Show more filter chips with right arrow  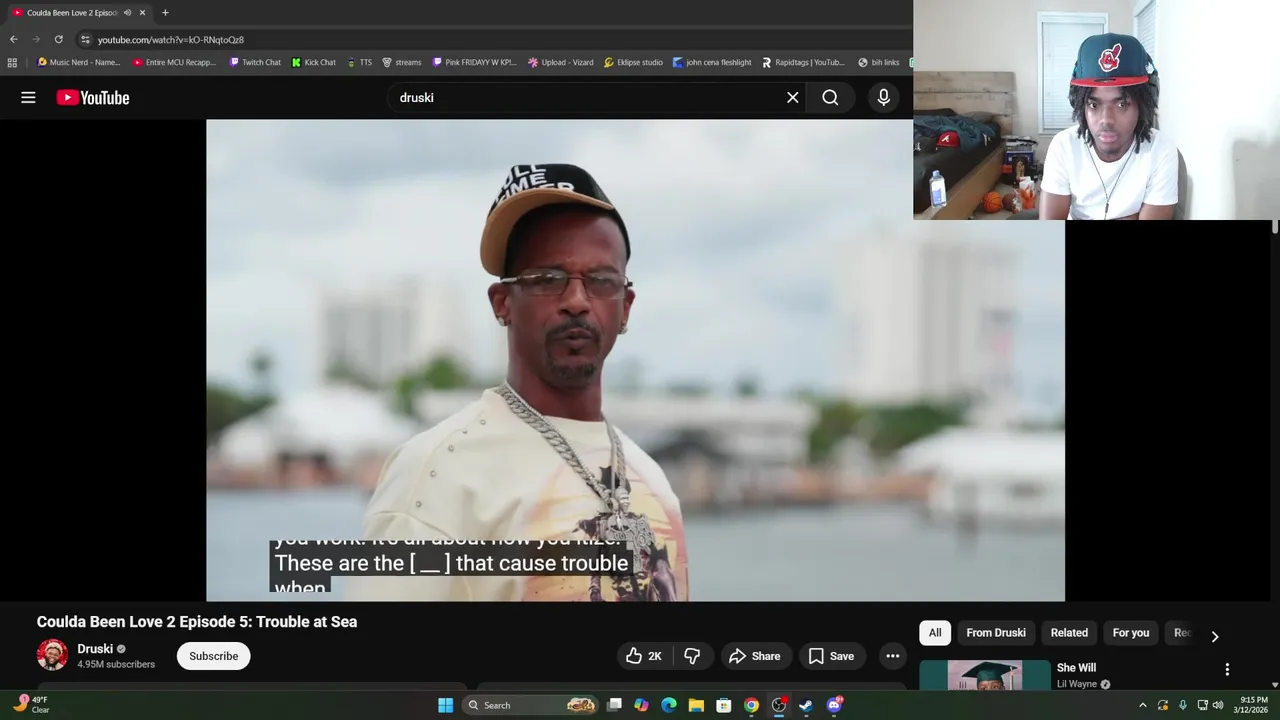(1215, 636)
